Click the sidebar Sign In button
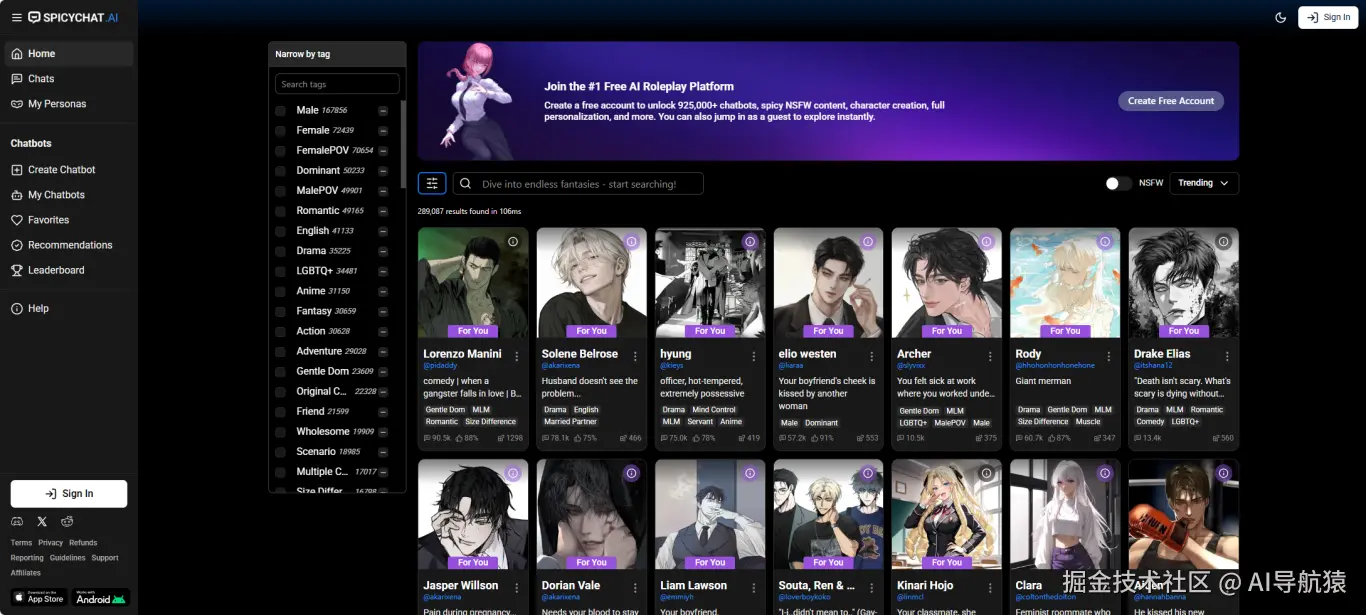 (69, 494)
